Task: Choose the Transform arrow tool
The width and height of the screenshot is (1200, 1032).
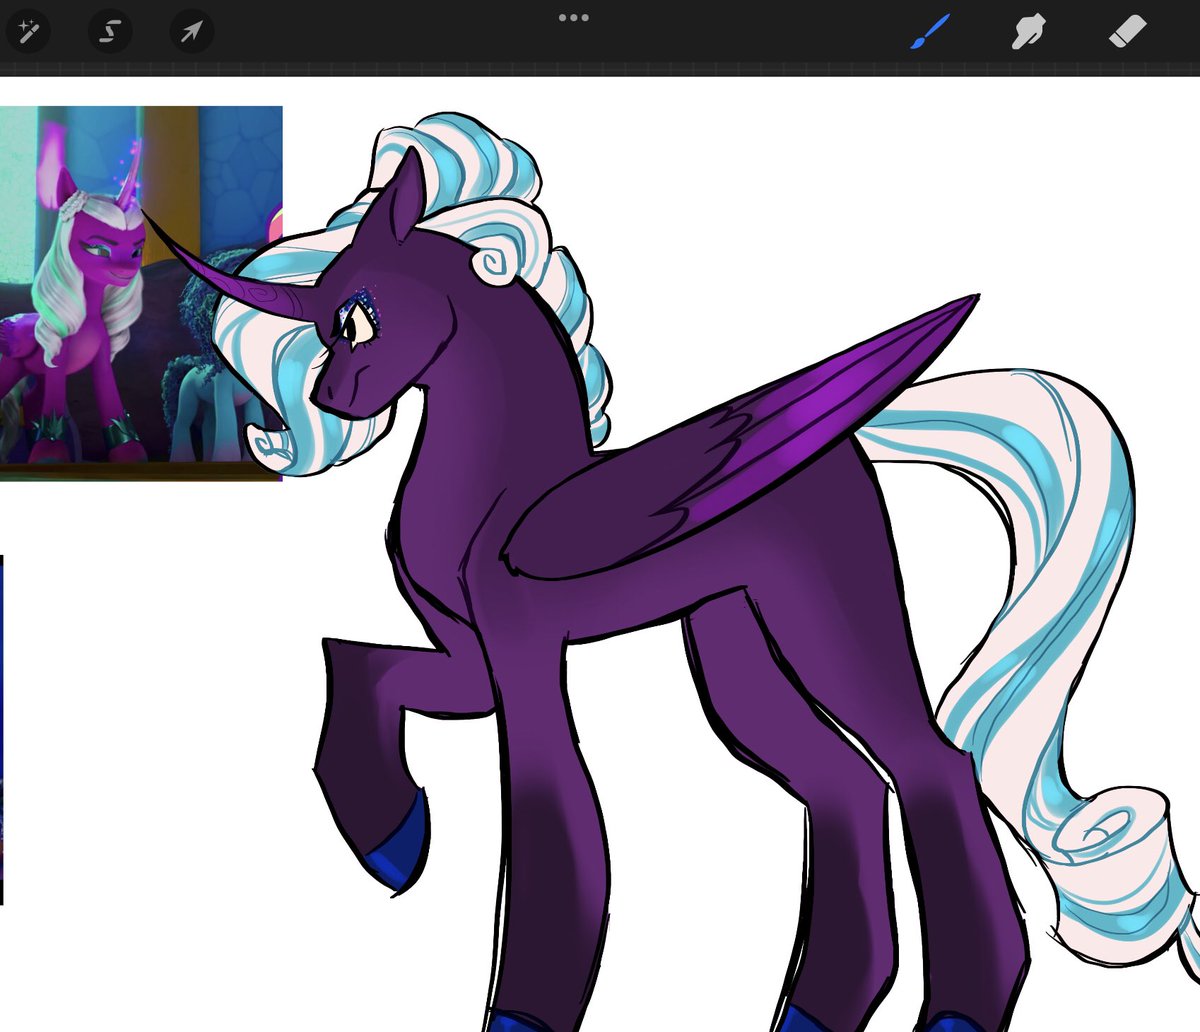Action: coord(191,32)
